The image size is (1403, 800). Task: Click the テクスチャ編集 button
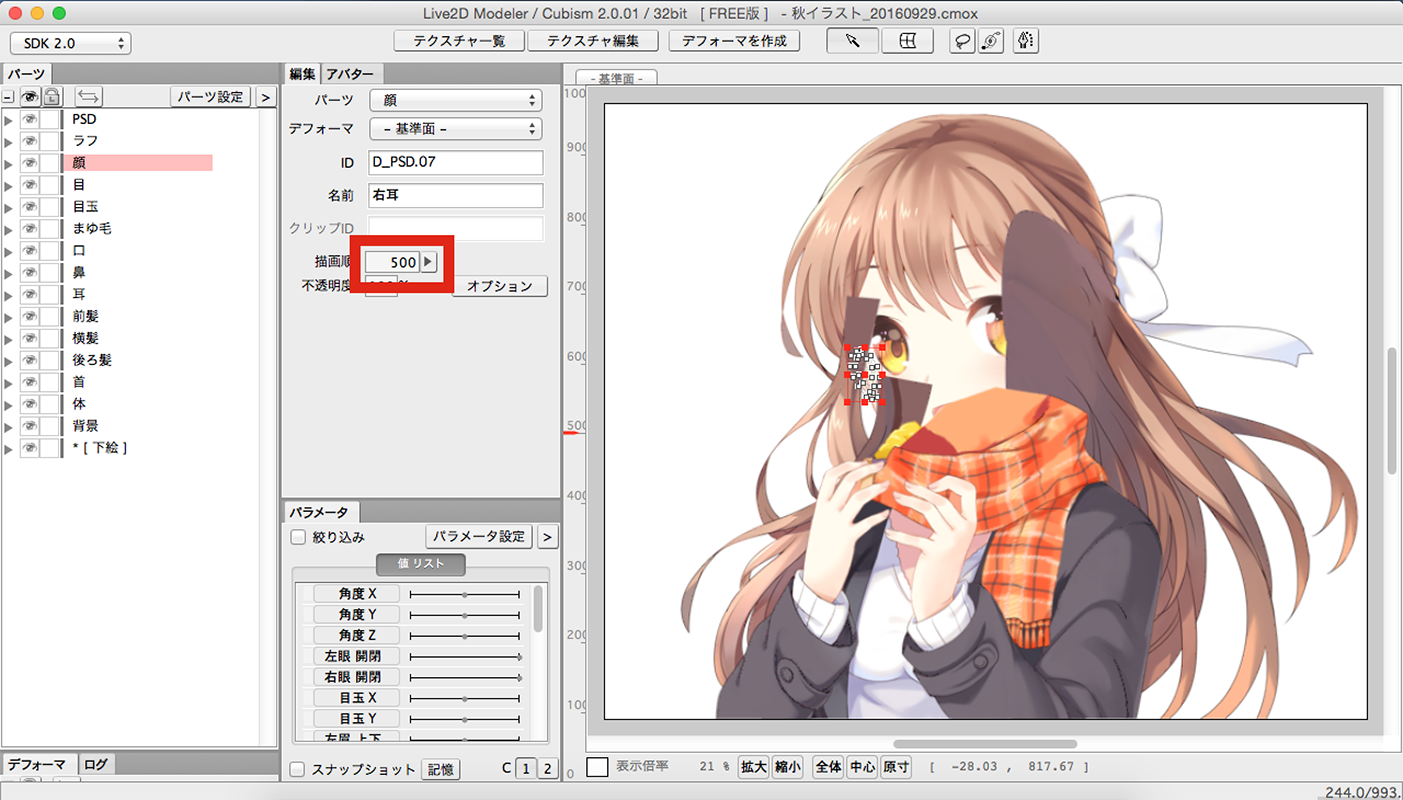pyautogui.click(x=593, y=41)
